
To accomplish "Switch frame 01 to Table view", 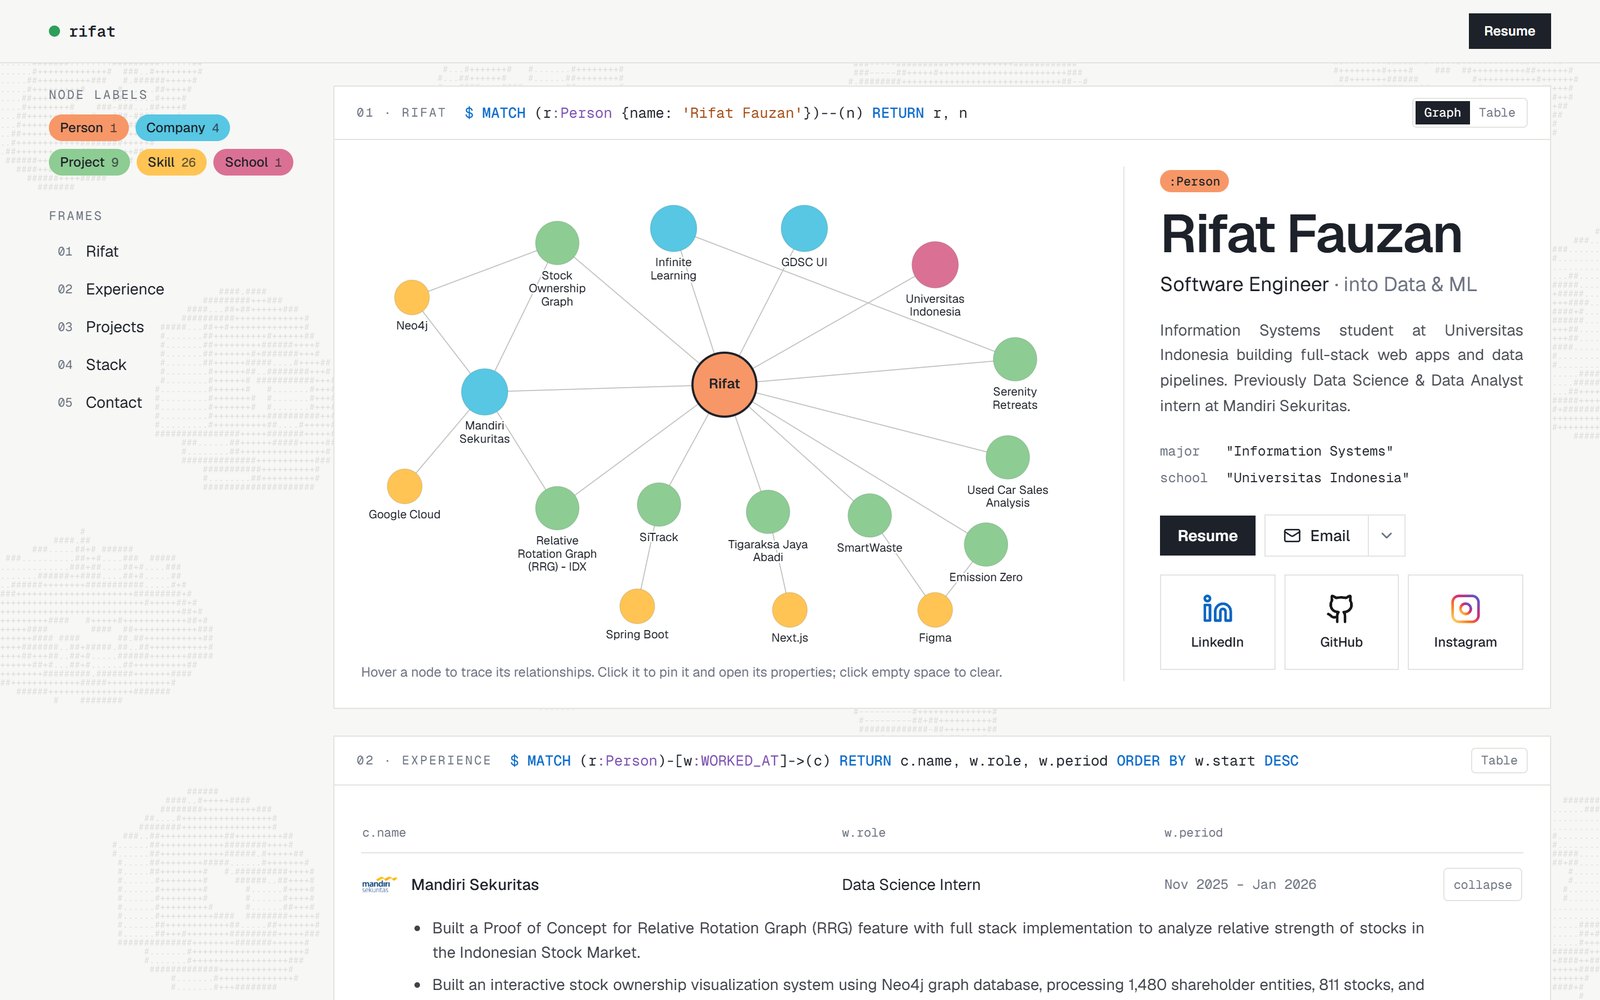I will (1497, 113).
